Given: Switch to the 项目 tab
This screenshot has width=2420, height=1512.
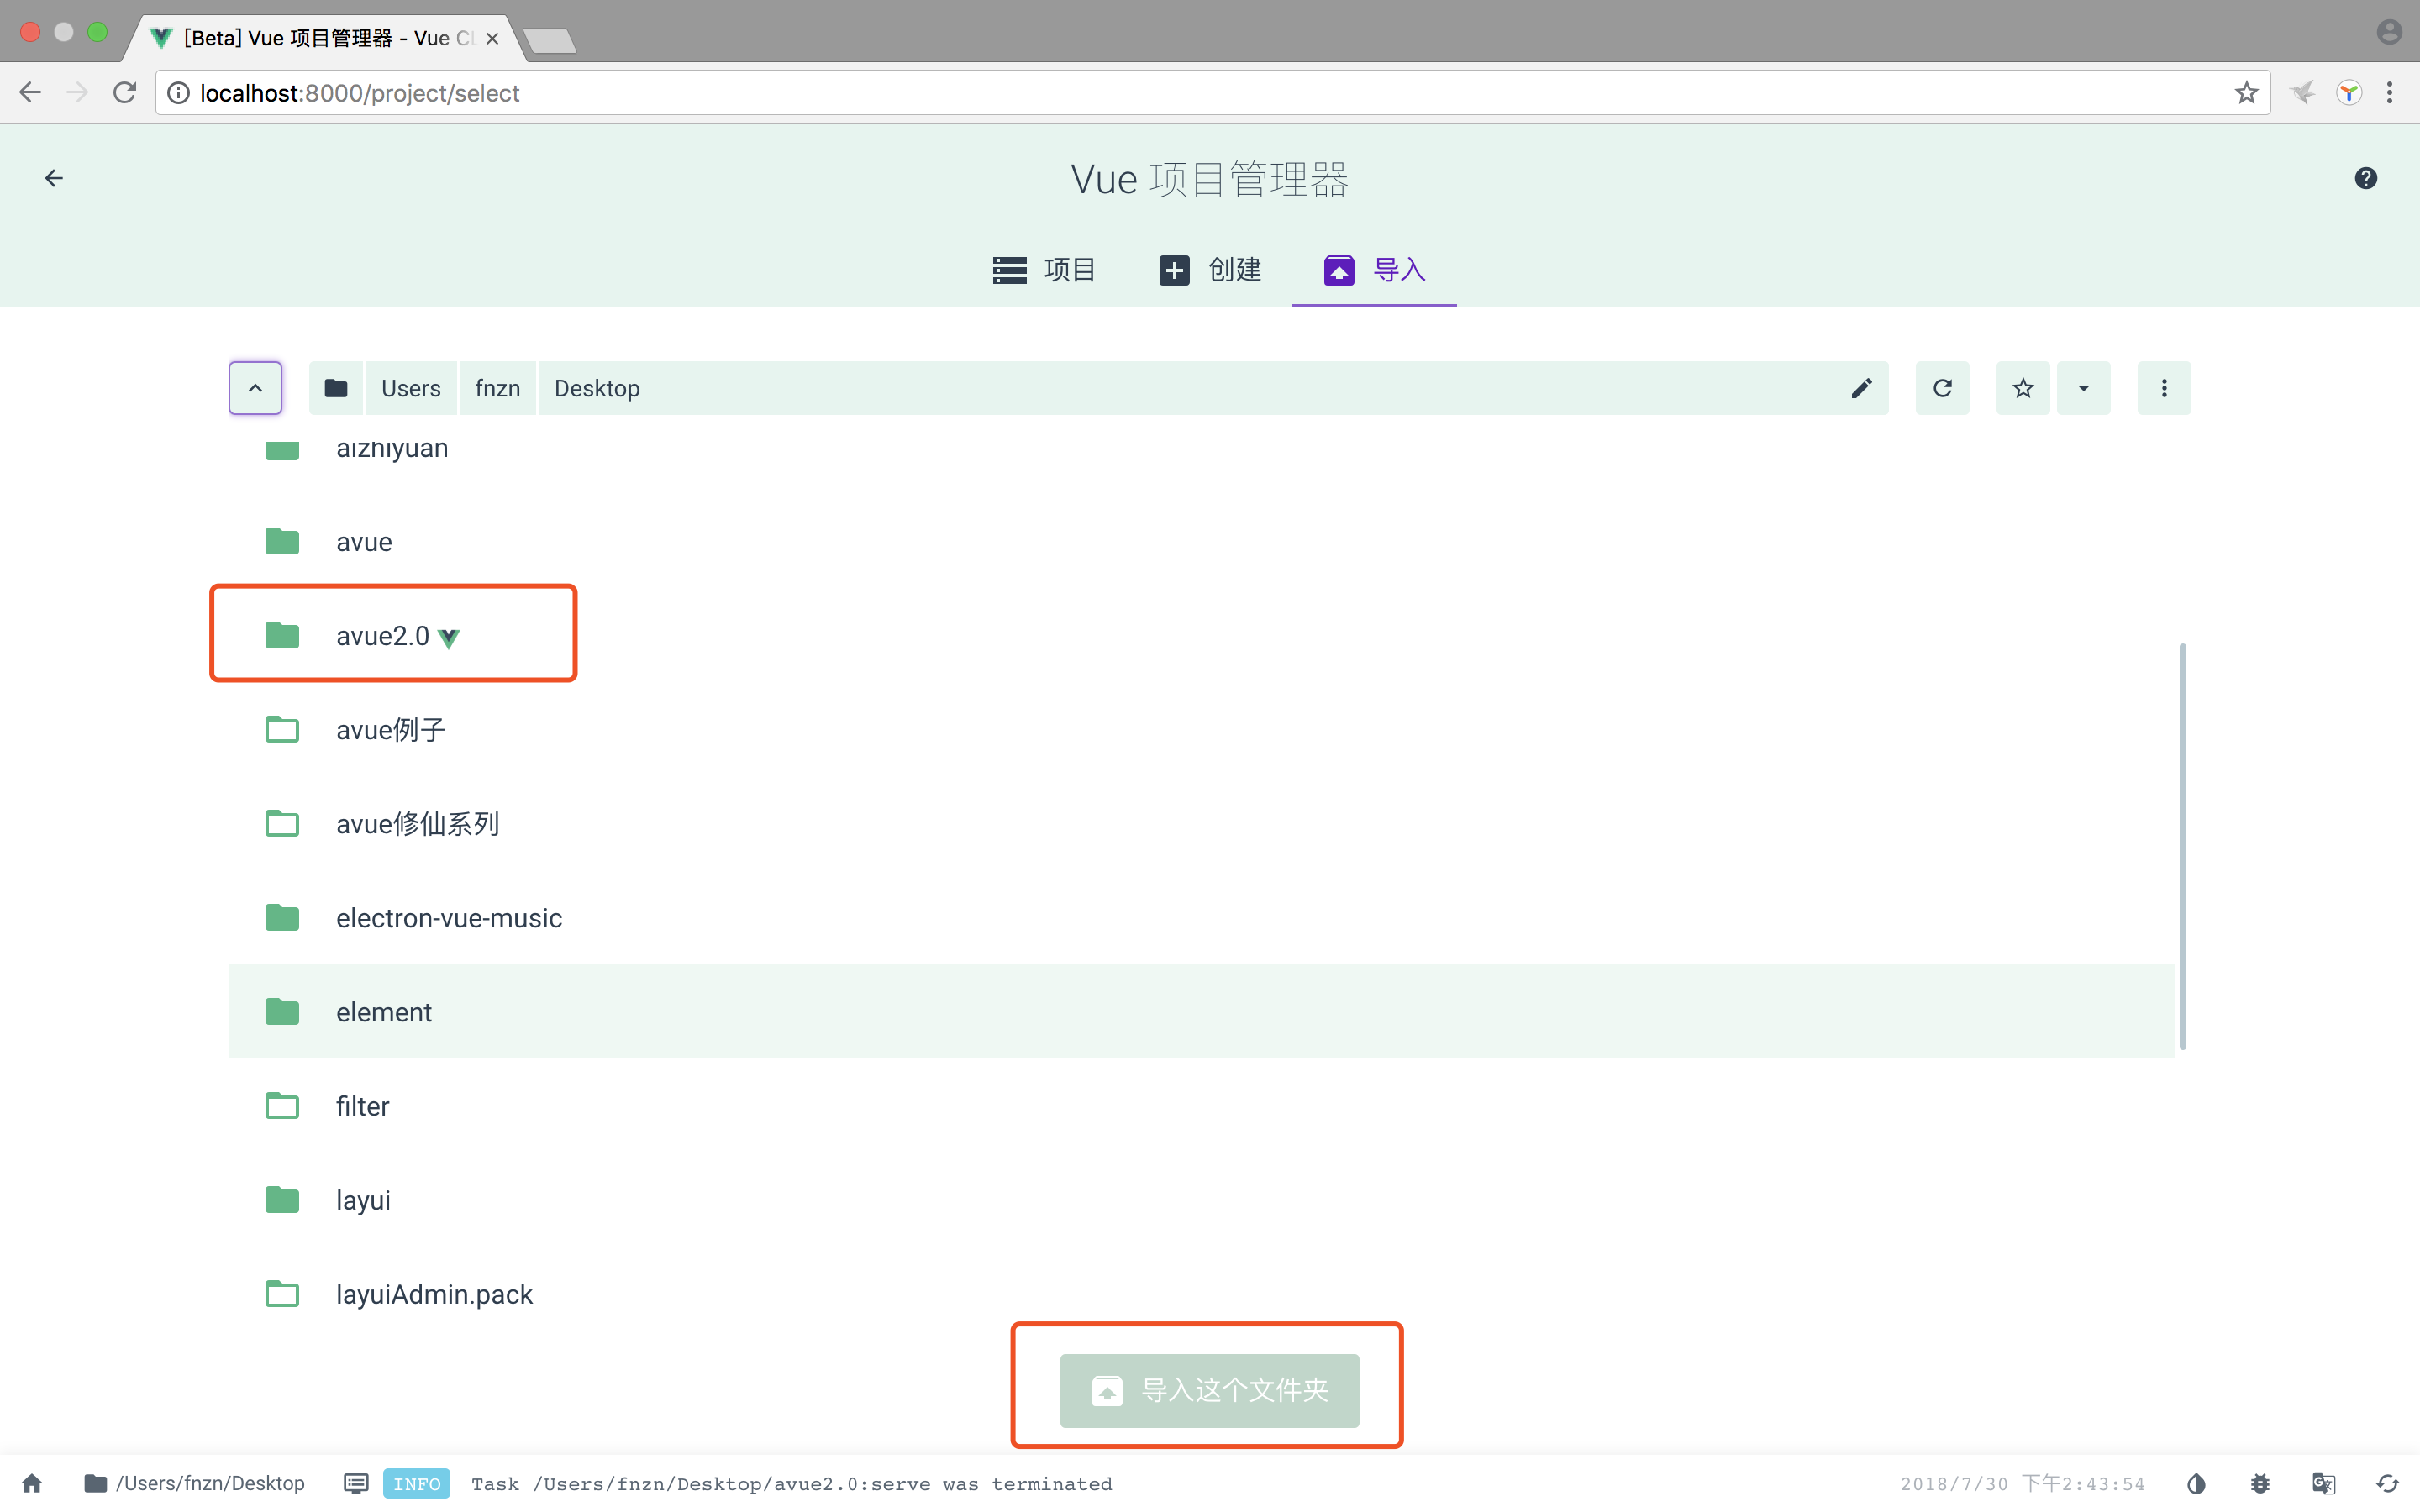Looking at the screenshot, I should (1044, 270).
